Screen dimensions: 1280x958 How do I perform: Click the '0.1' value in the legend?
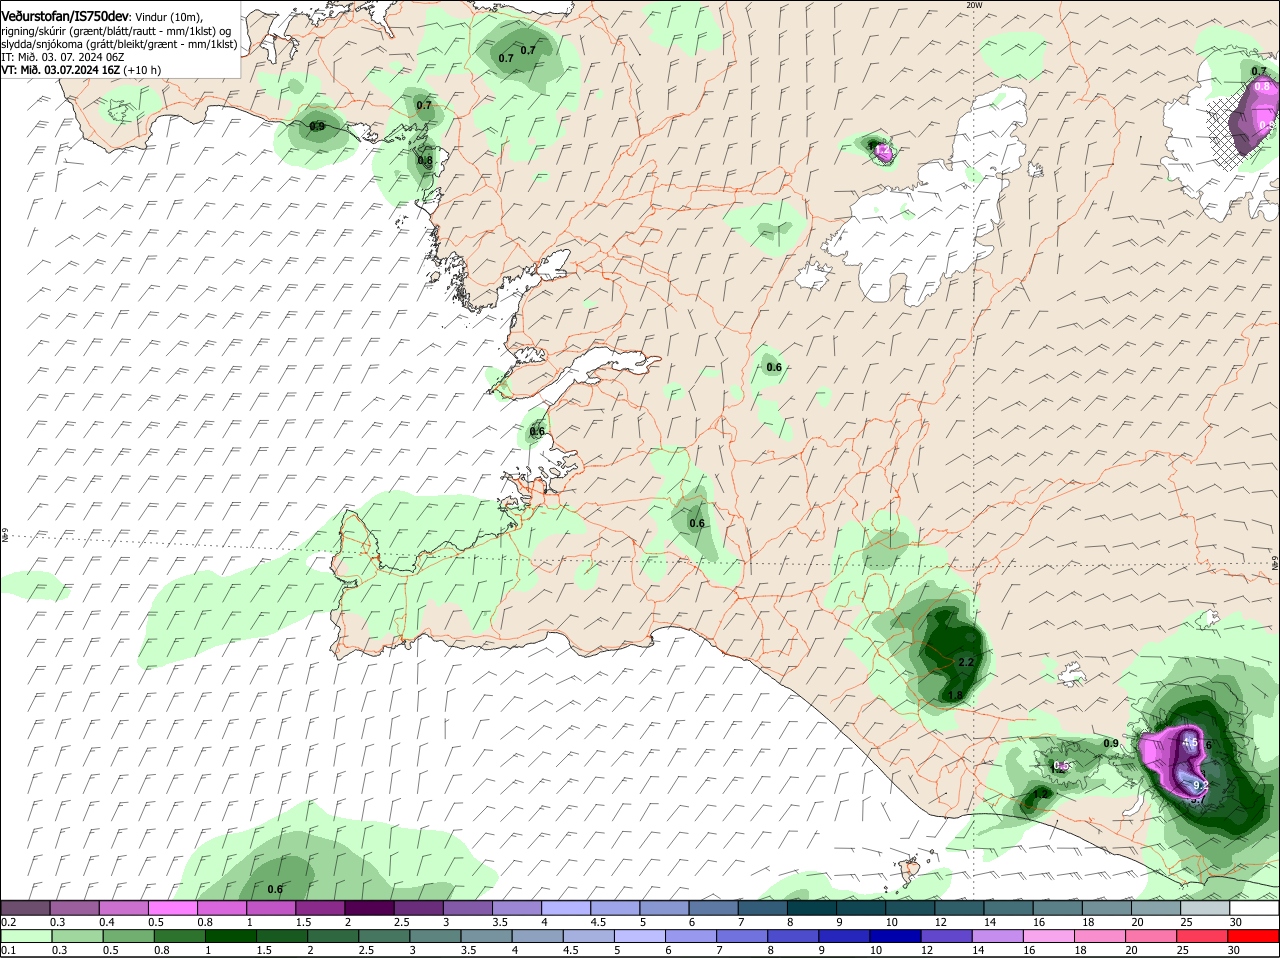click(8, 950)
